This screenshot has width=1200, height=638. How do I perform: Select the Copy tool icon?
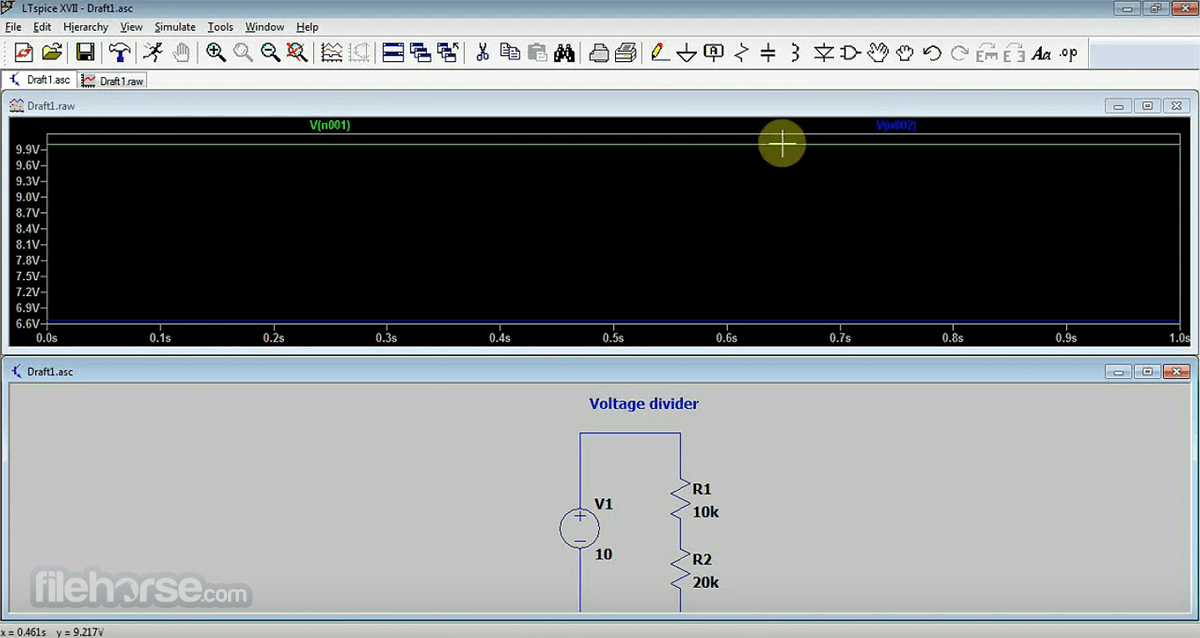(510, 53)
